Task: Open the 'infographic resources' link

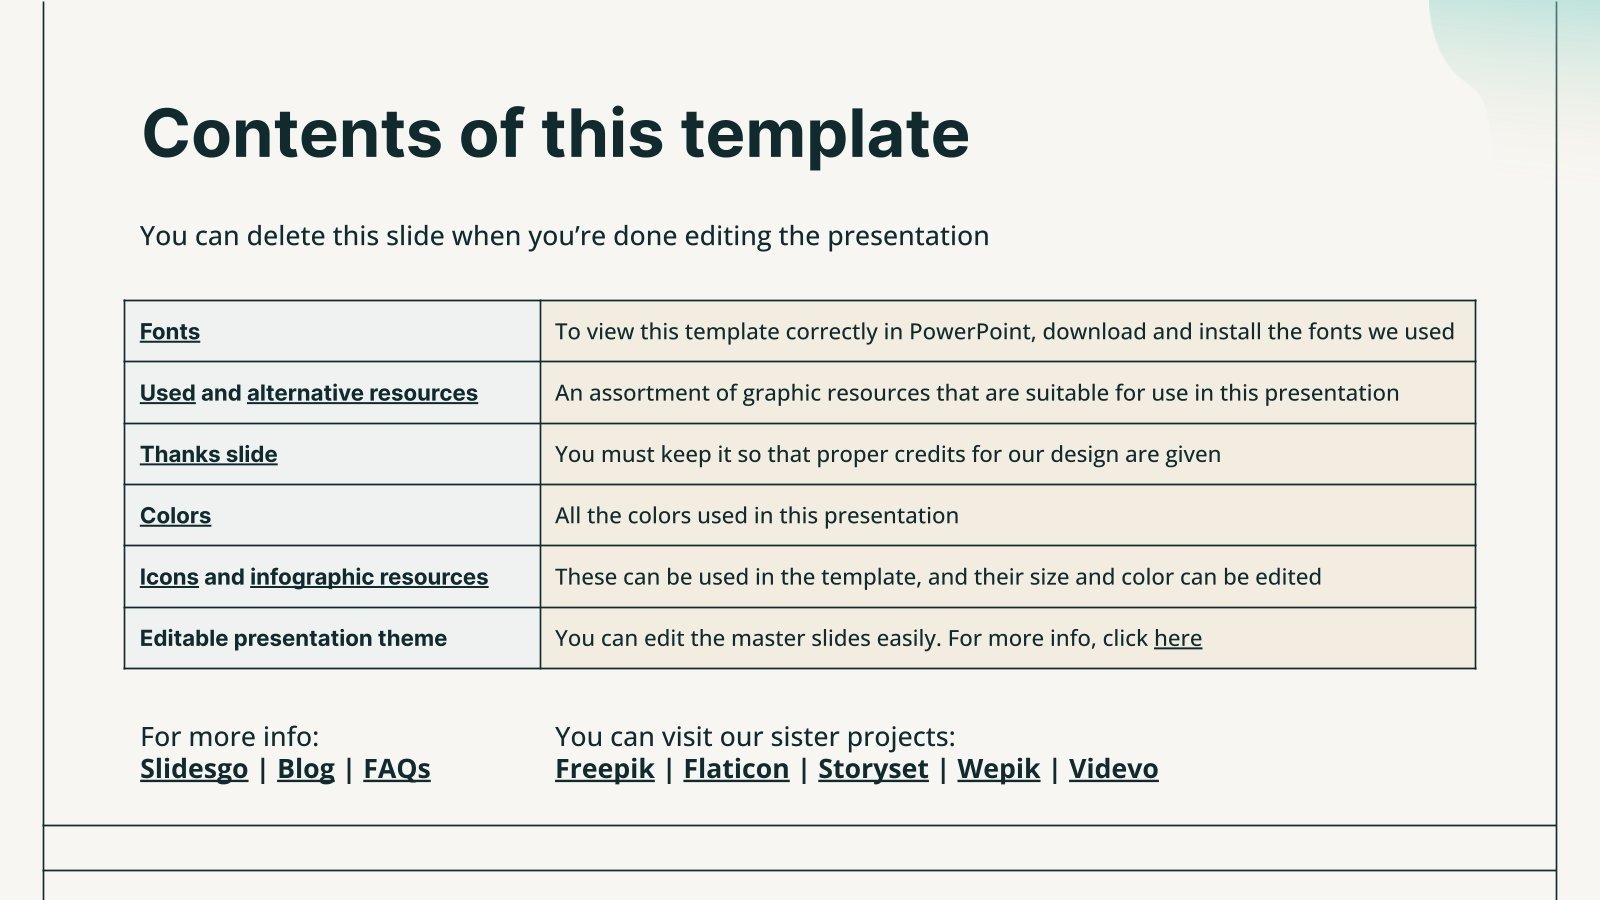Action: coord(369,577)
